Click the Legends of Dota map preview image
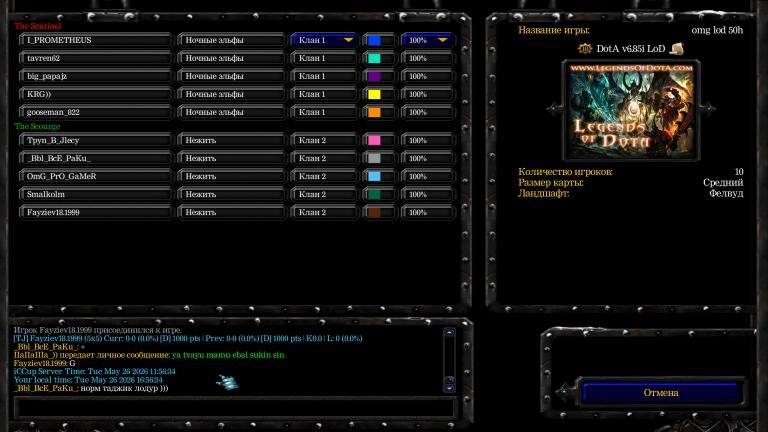Viewport: 768px width, 432px height. pyautogui.click(x=631, y=110)
